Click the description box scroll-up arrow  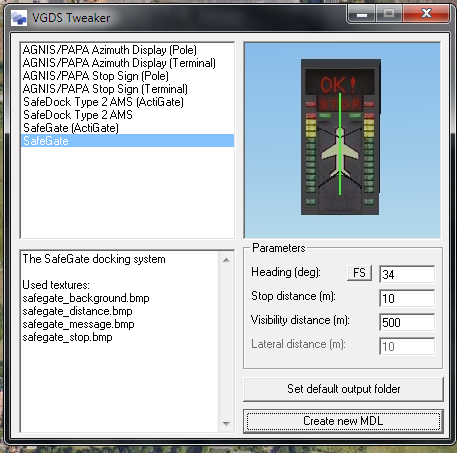point(226,260)
